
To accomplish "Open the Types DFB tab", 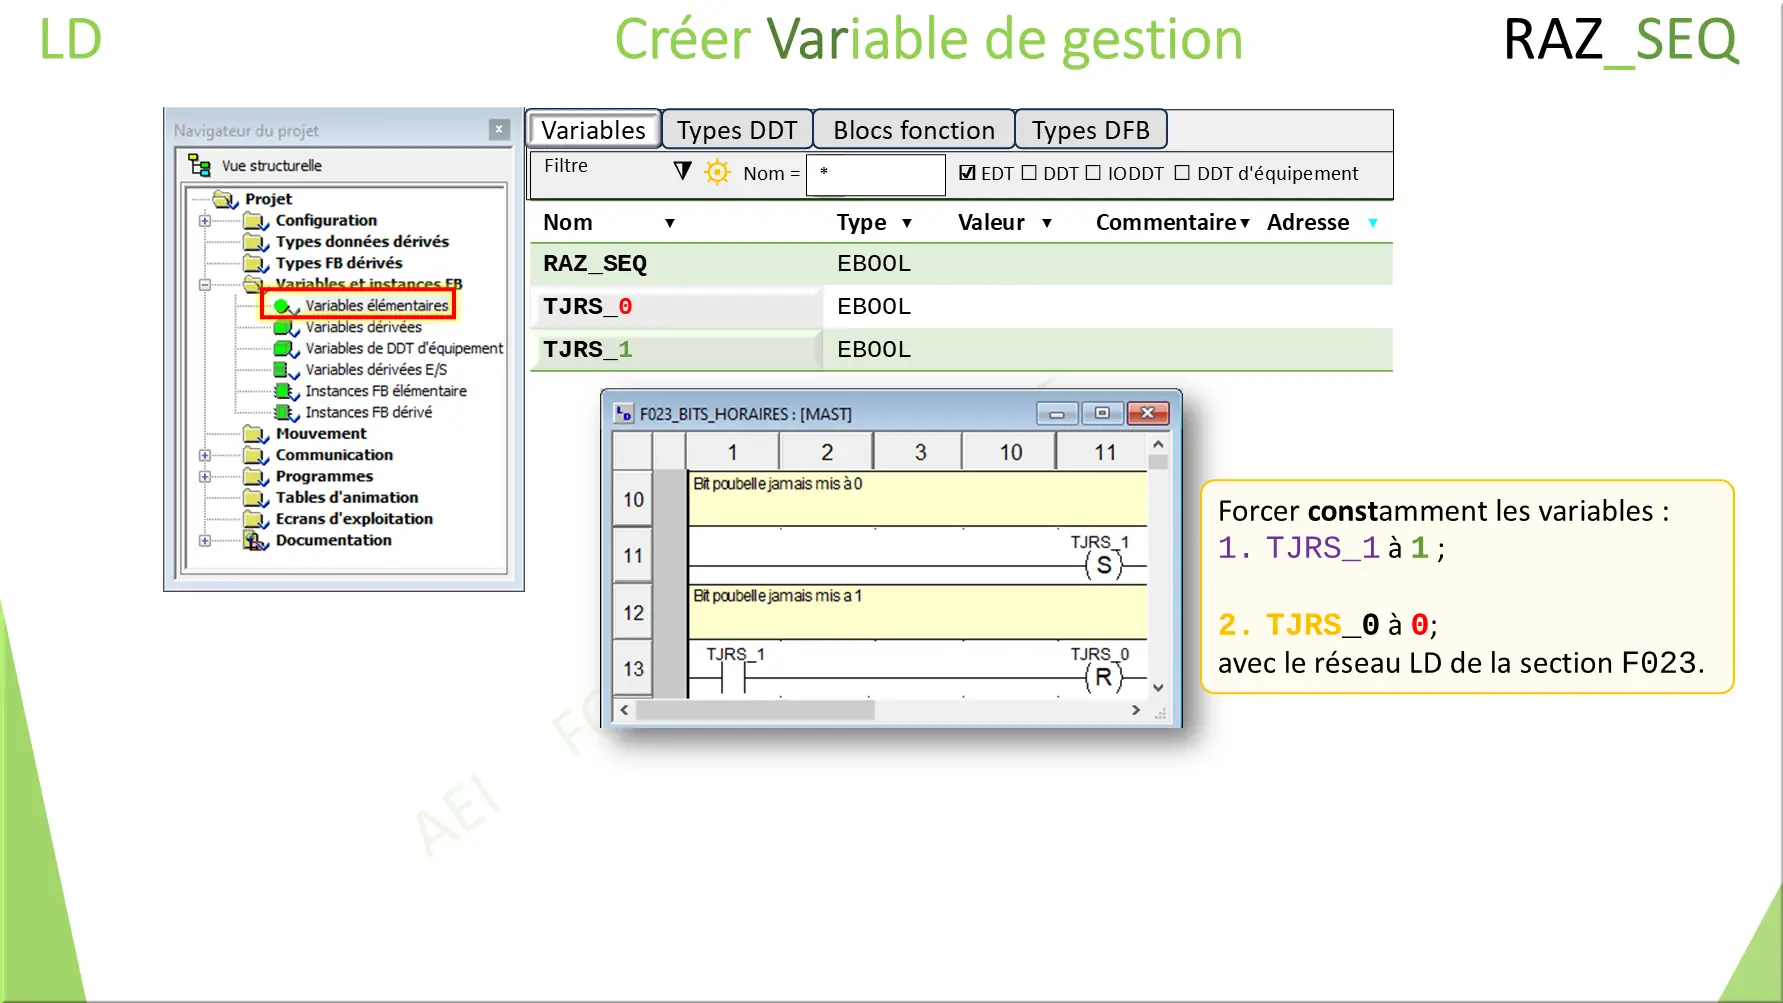I will click(1091, 129).
